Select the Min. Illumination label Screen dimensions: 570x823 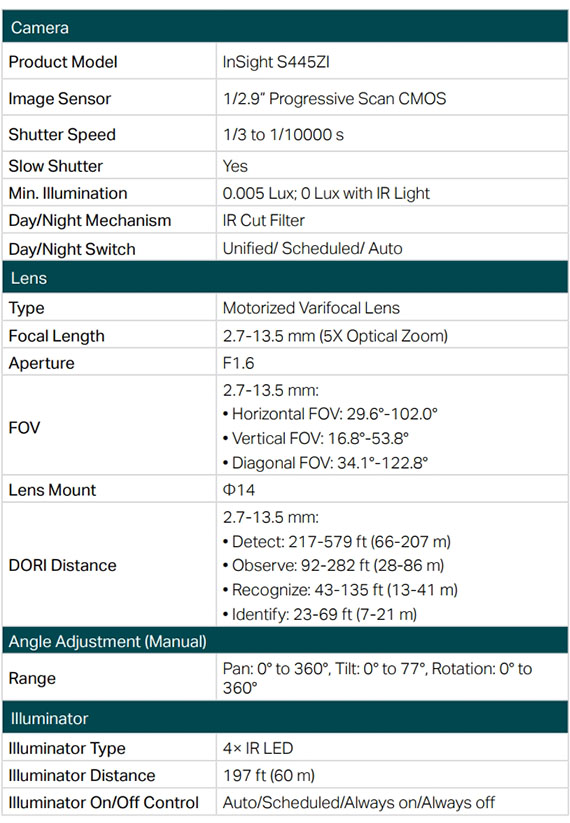point(68,193)
